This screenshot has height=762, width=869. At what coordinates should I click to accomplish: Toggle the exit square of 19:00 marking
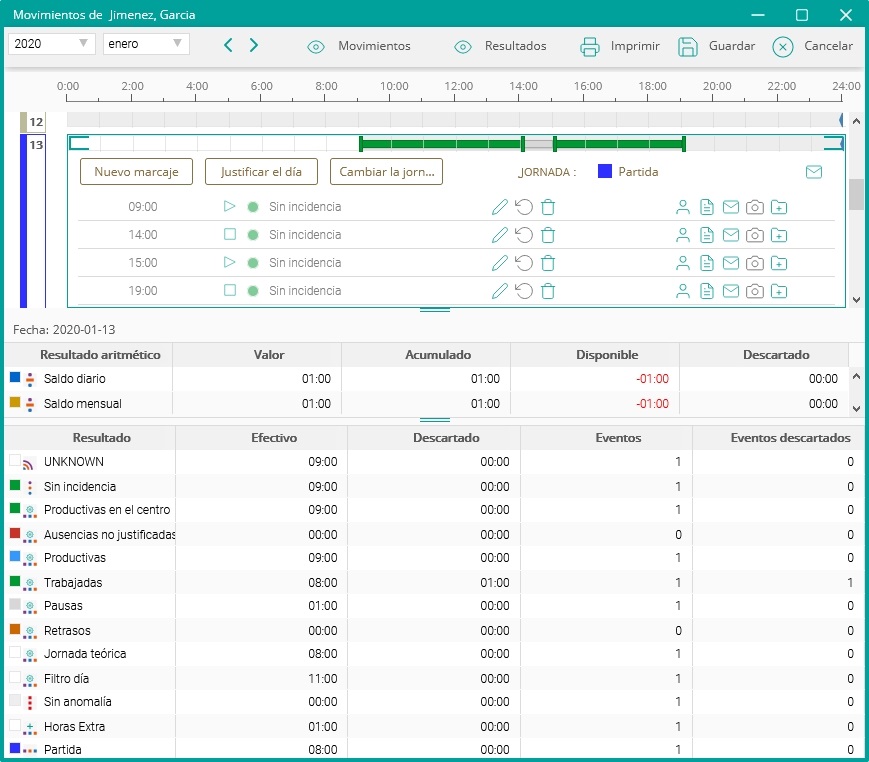coord(229,290)
